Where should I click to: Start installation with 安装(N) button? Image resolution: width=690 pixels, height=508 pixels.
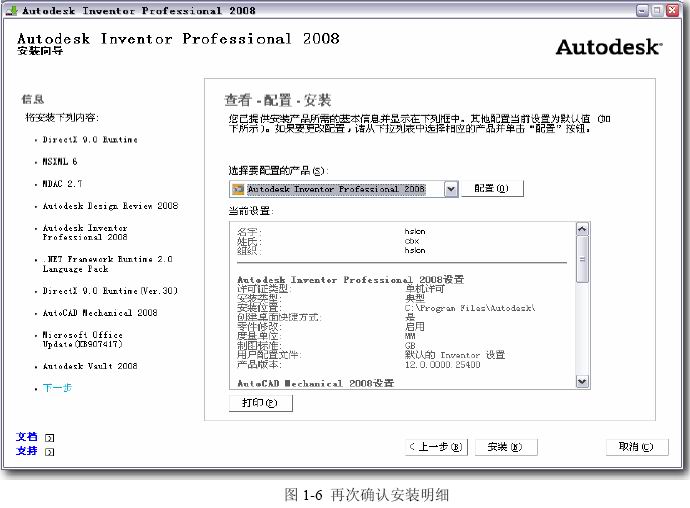tap(506, 447)
